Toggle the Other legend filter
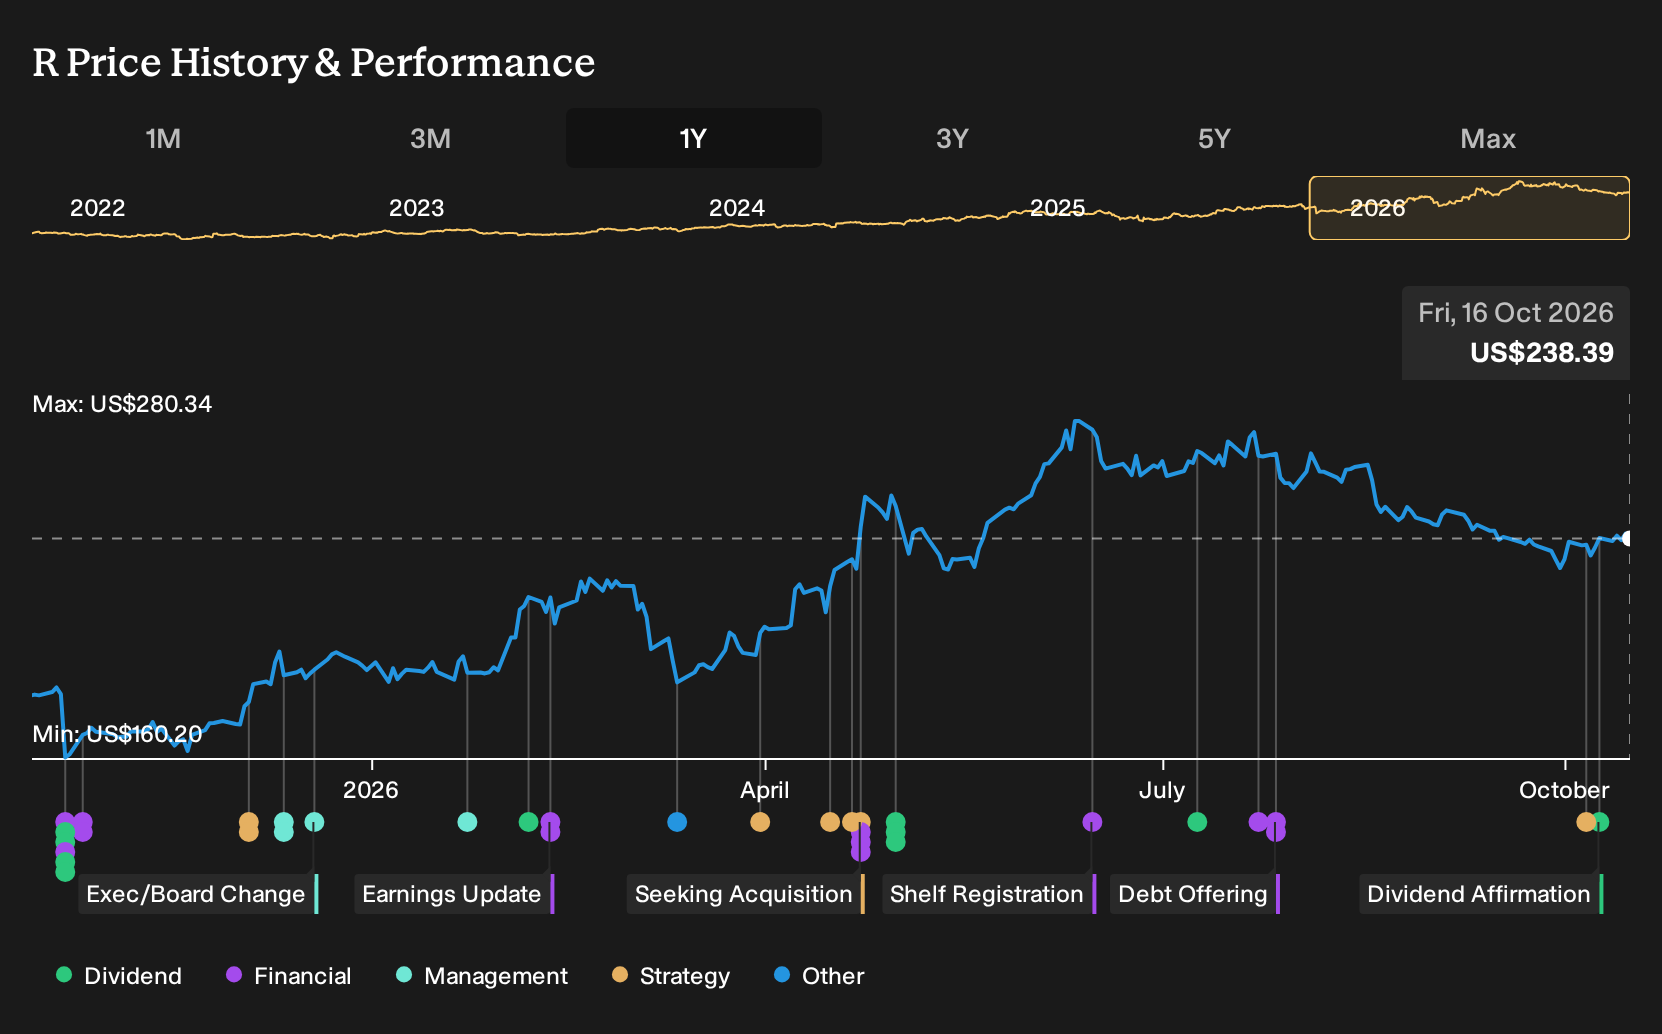Image resolution: width=1662 pixels, height=1034 pixels. 819,976
